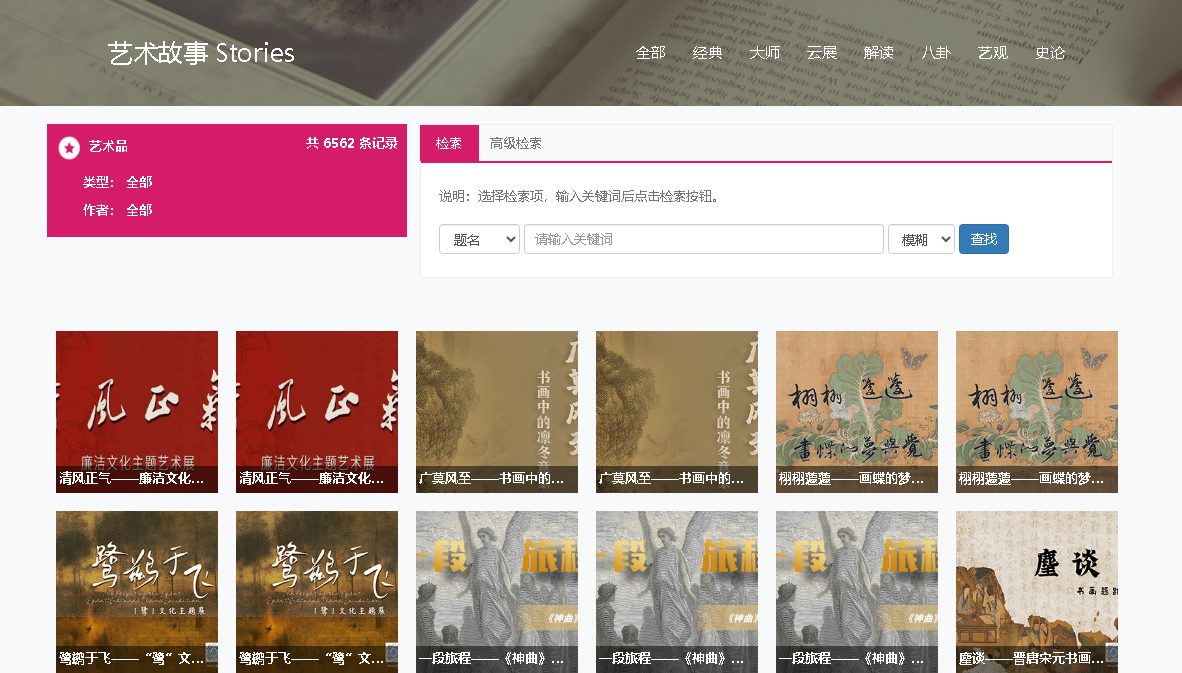Open the 全部 navigation item

pyautogui.click(x=650, y=53)
